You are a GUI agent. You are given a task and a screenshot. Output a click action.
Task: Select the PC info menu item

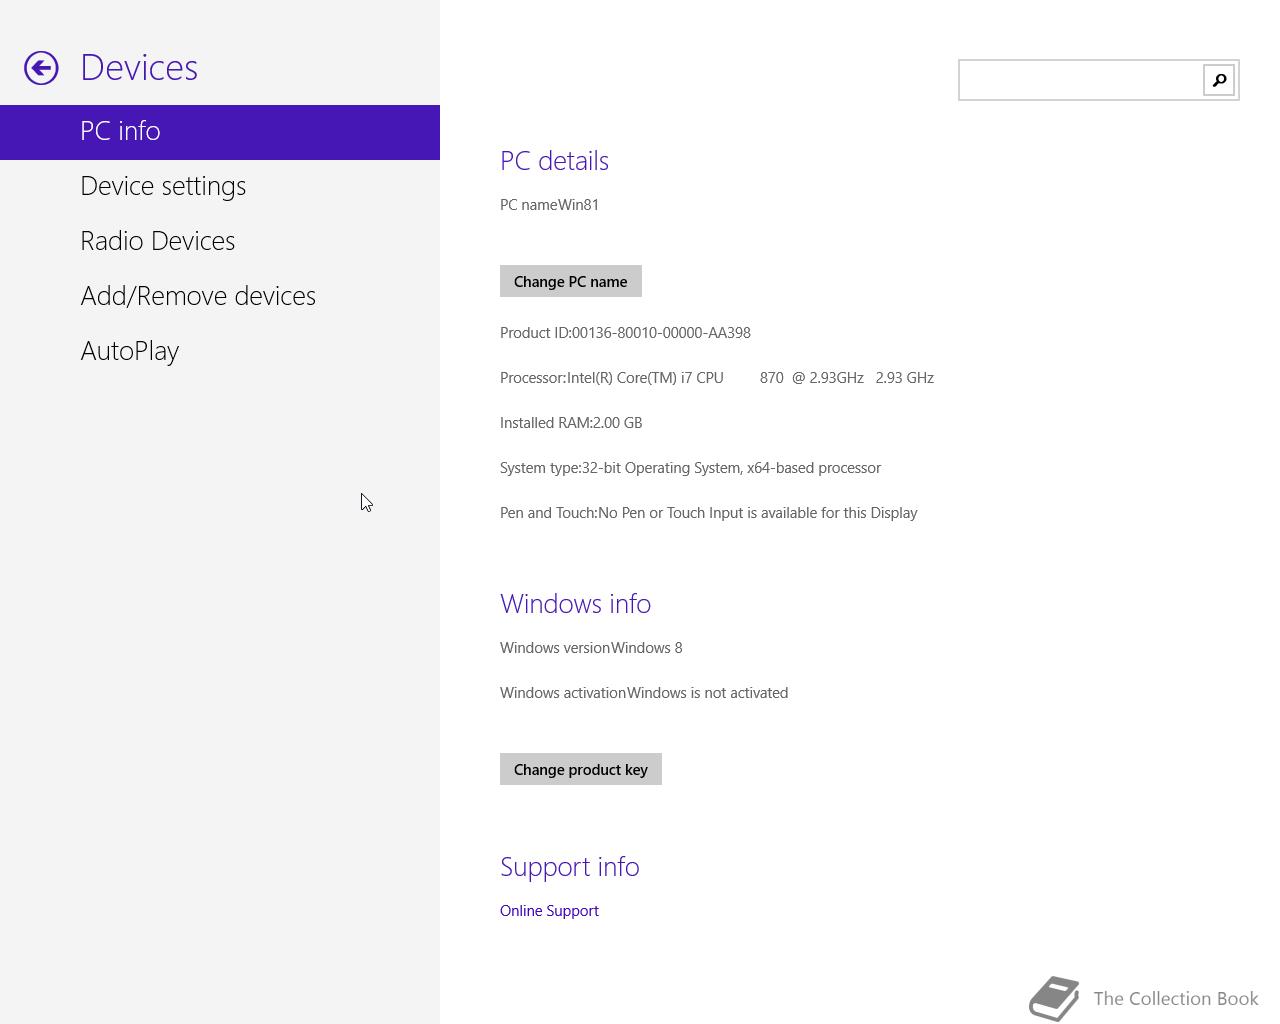pyautogui.click(x=220, y=132)
